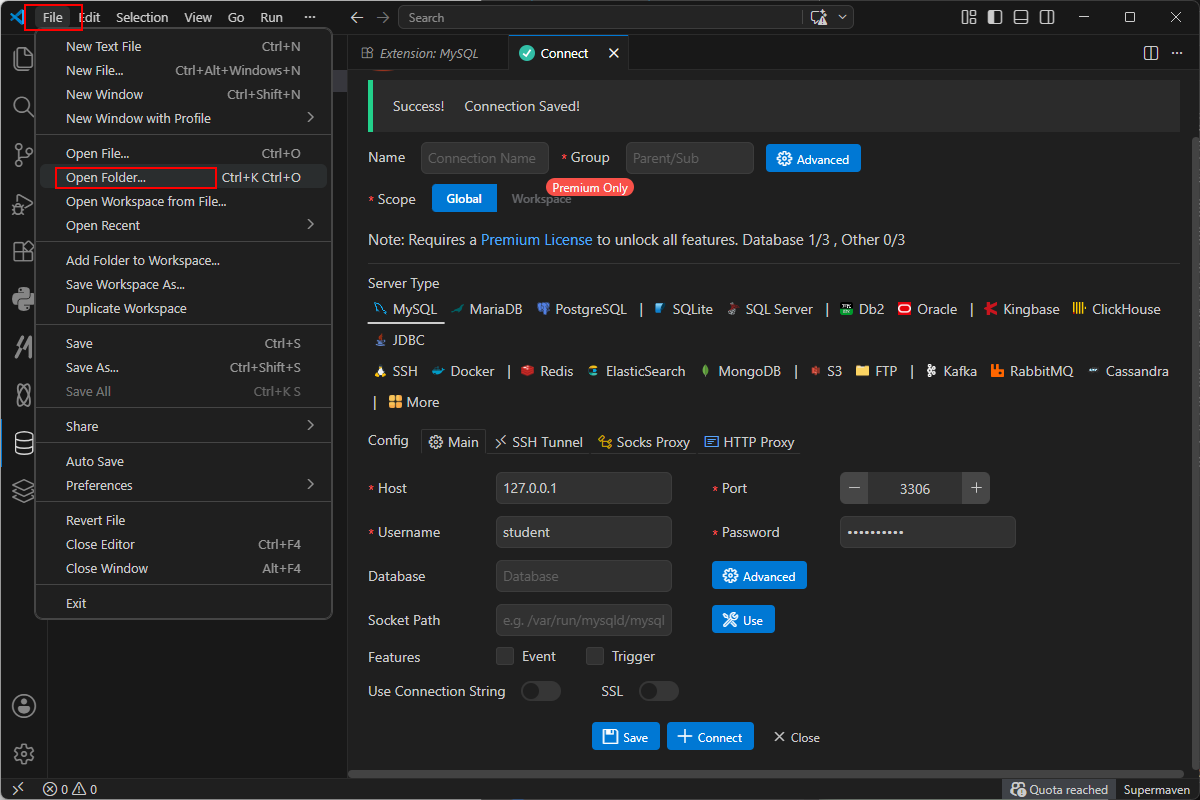The height and width of the screenshot is (800, 1200).
Task: Expand the Preferences submenu
Action: [184, 485]
